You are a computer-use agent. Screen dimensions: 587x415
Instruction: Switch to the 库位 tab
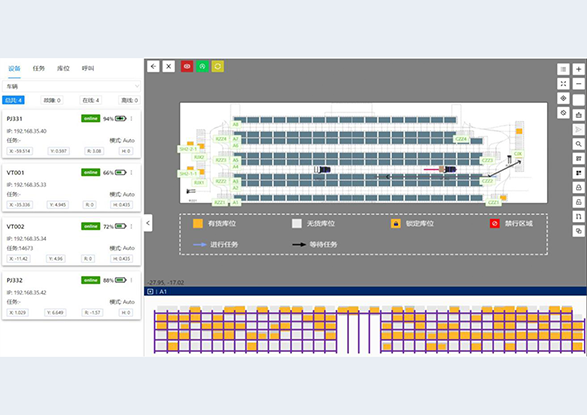(63, 68)
